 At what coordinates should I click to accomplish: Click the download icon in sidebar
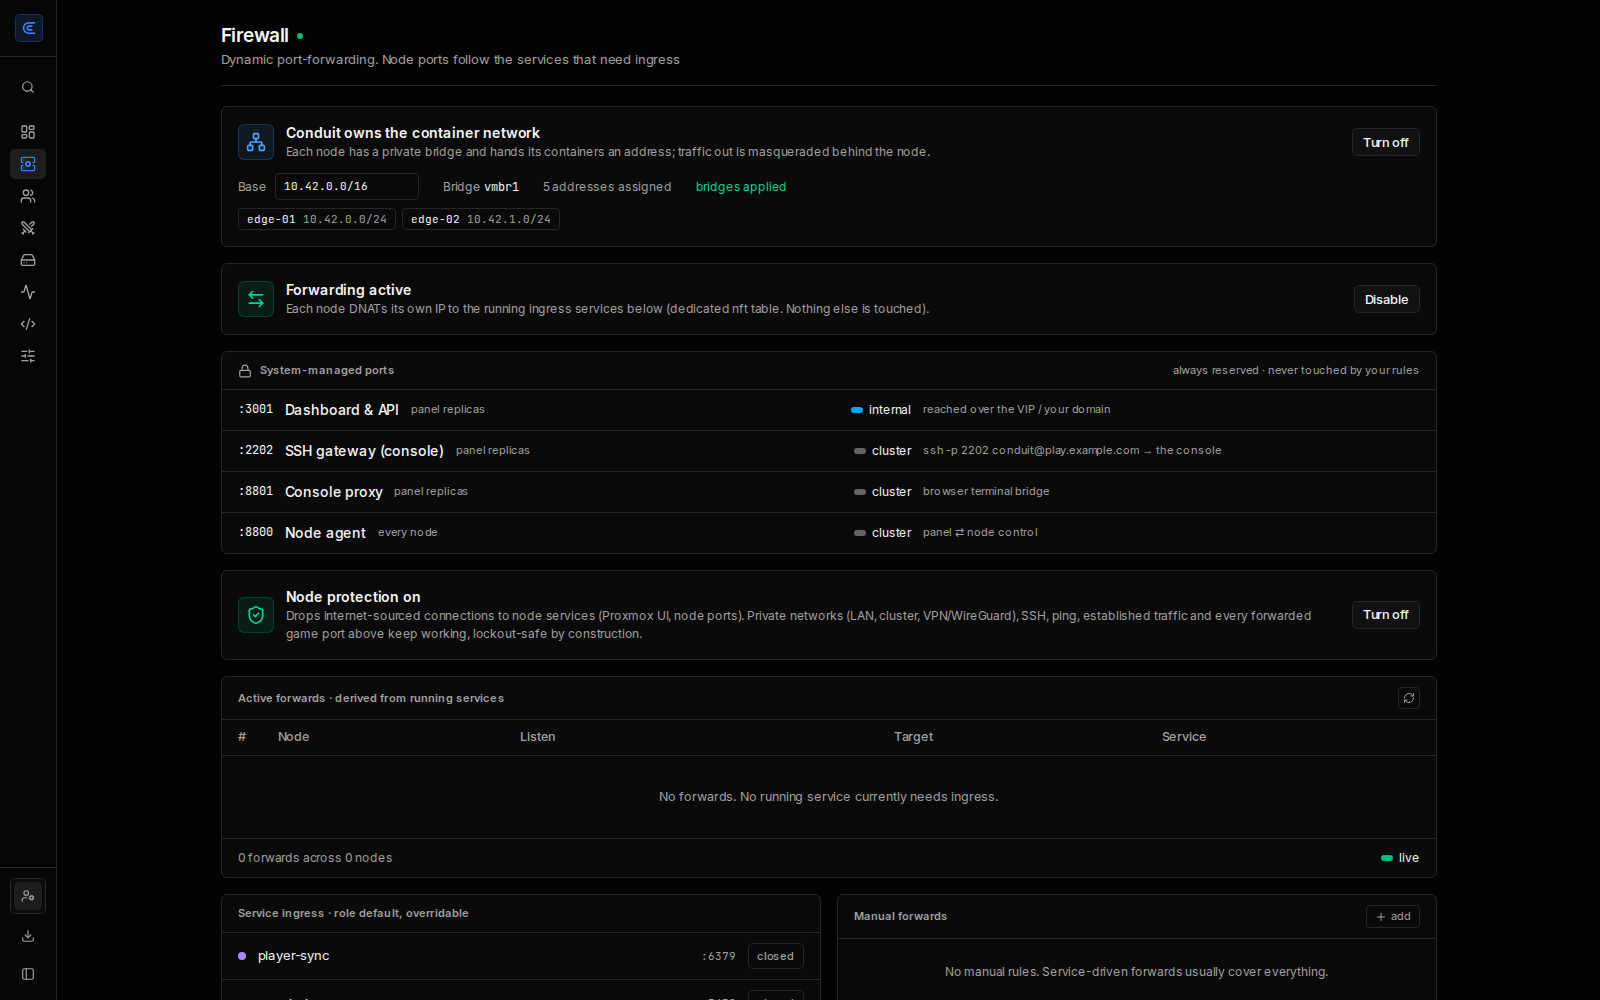28,936
